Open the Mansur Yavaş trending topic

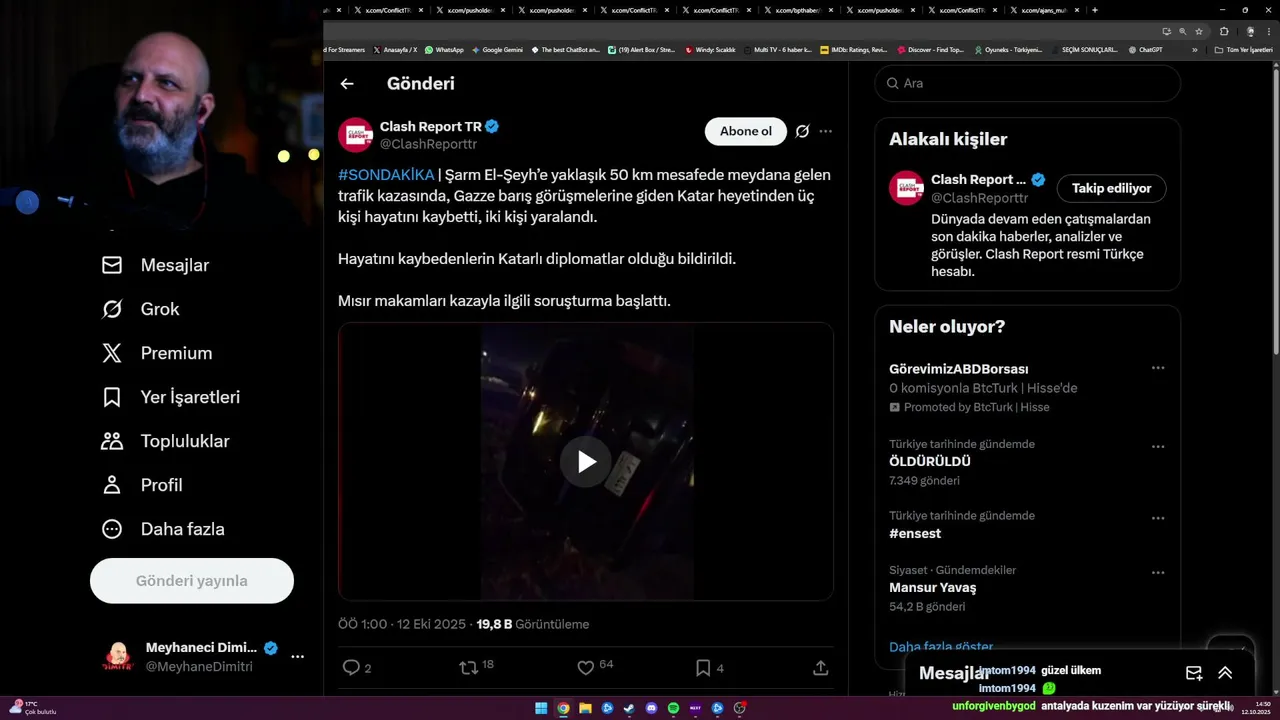(x=933, y=588)
